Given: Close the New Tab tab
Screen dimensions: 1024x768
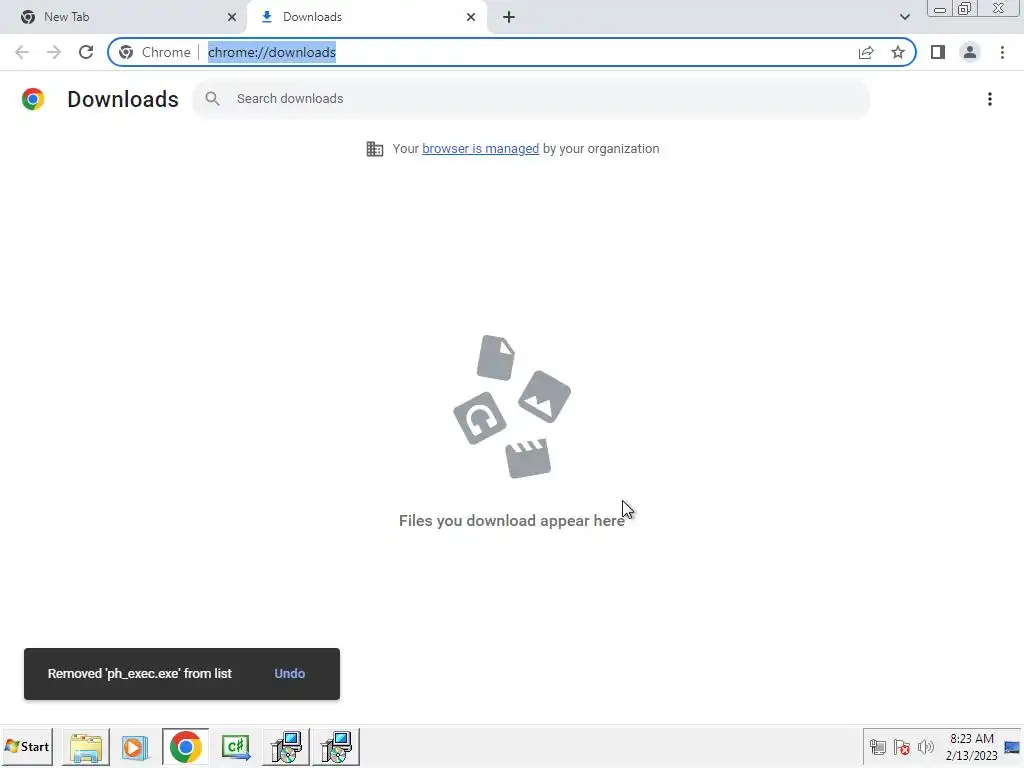Looking at the screenshot, I should 231,17.
